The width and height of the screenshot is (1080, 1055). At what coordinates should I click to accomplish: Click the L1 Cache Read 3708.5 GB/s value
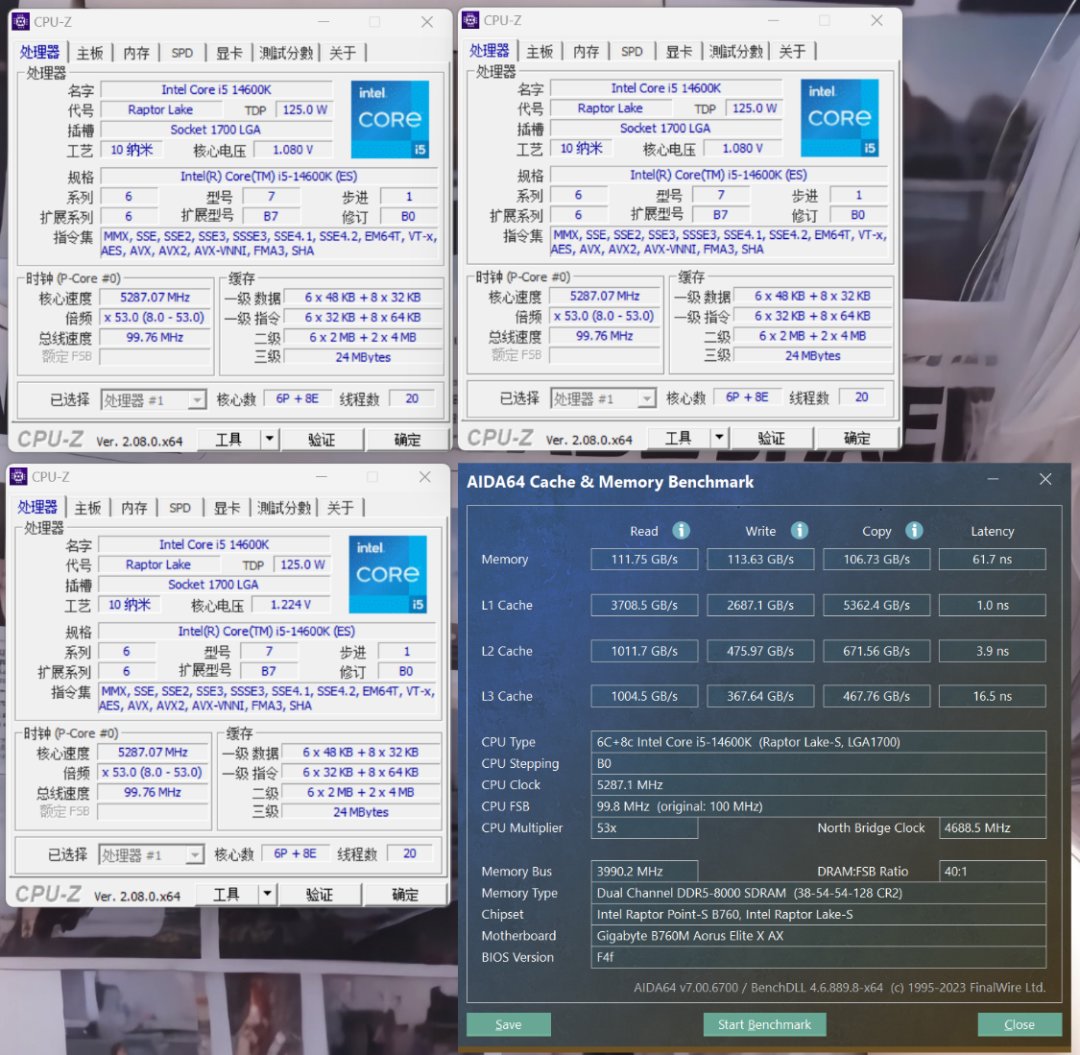(x=644, y=605)
